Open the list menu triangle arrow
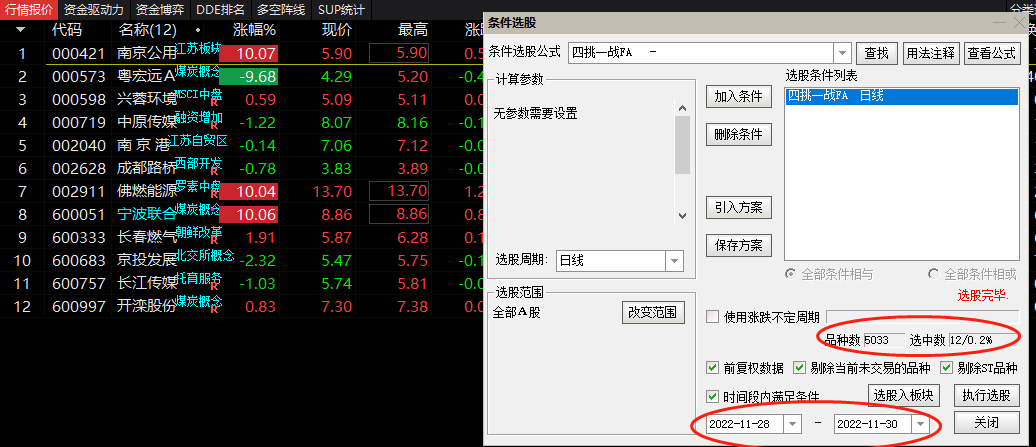This screenshot has height=447, width=1036. click(x=20, y=30)
